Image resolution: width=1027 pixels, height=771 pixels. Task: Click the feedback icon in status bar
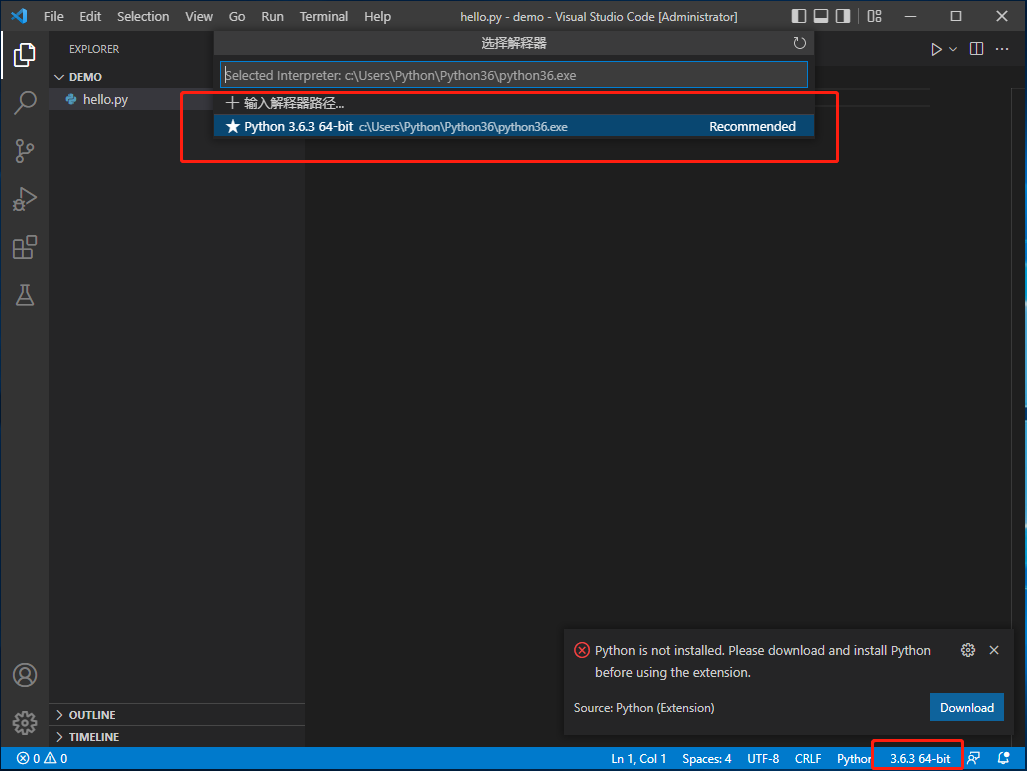pos(973,759)
